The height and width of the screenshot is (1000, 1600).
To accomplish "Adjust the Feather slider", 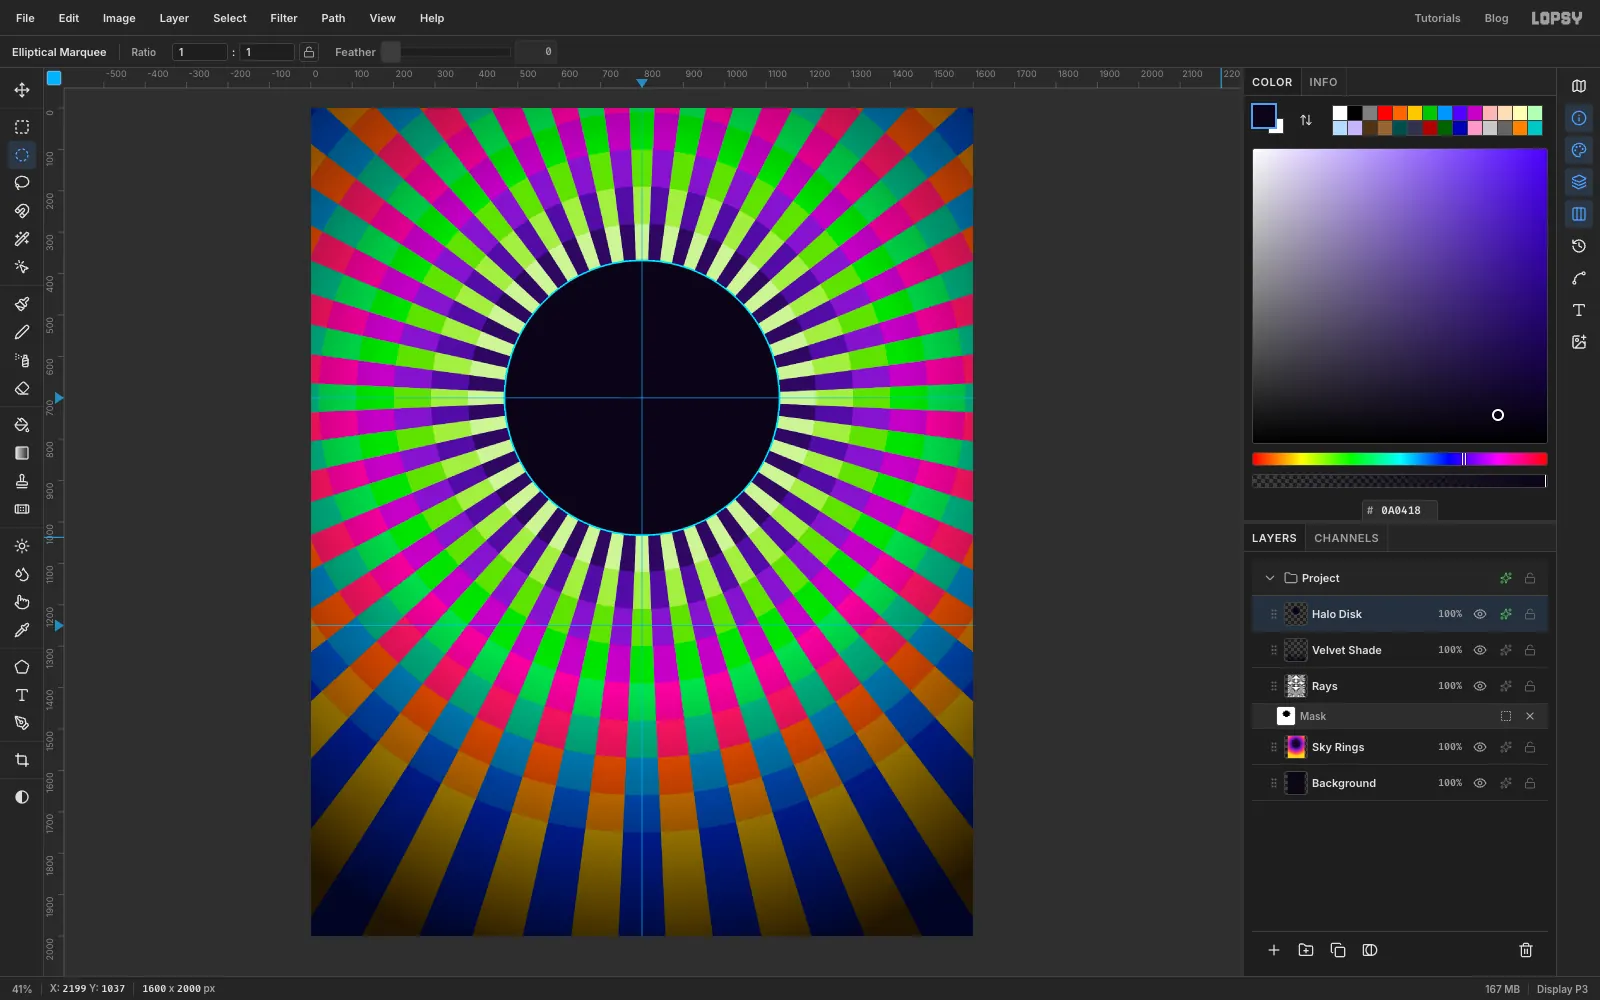I will [x=446, y=52].
